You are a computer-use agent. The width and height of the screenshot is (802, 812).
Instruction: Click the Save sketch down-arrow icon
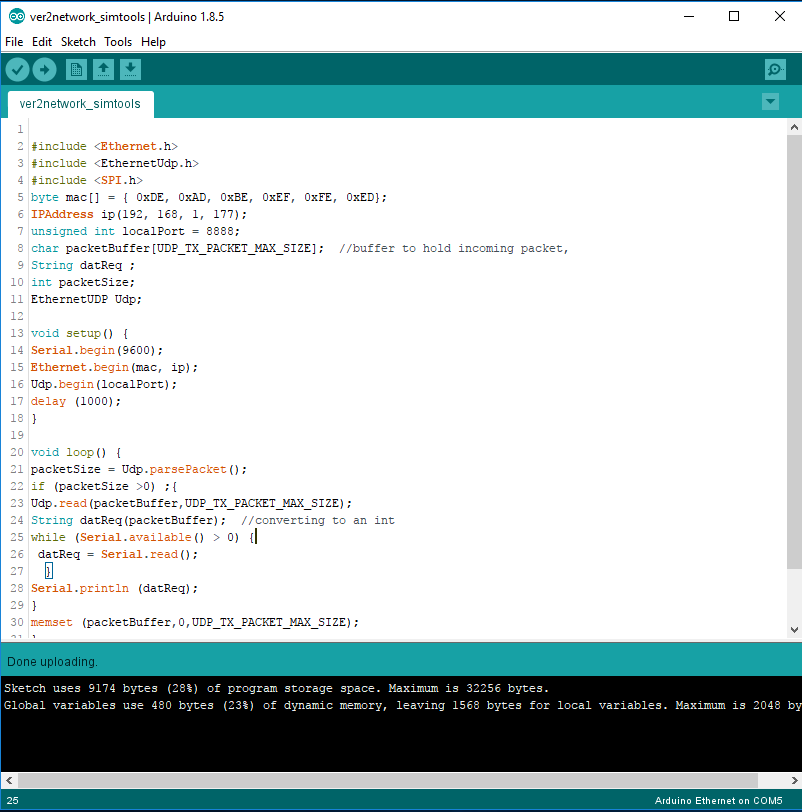pos(130,69)
